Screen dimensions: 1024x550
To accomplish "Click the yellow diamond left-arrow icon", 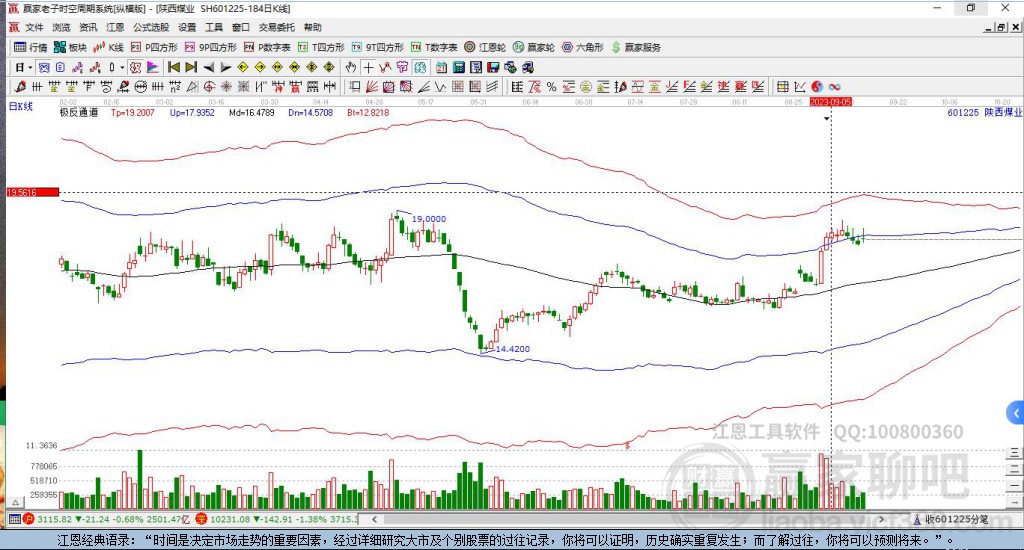I will [x=242, y=67].
